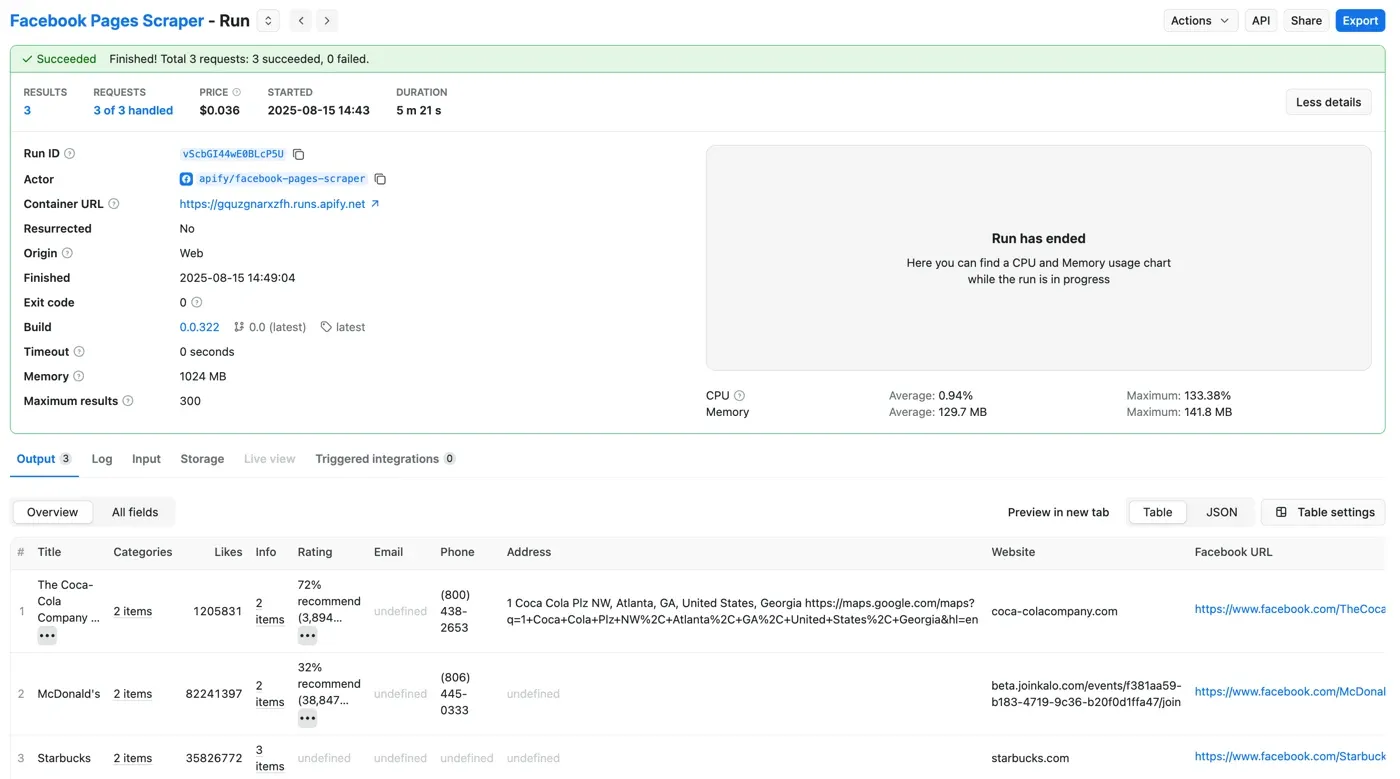The image size is (1400, 779).
Task: Expand McDonald's rating ellipsis
Action: (x=307, y=718)
